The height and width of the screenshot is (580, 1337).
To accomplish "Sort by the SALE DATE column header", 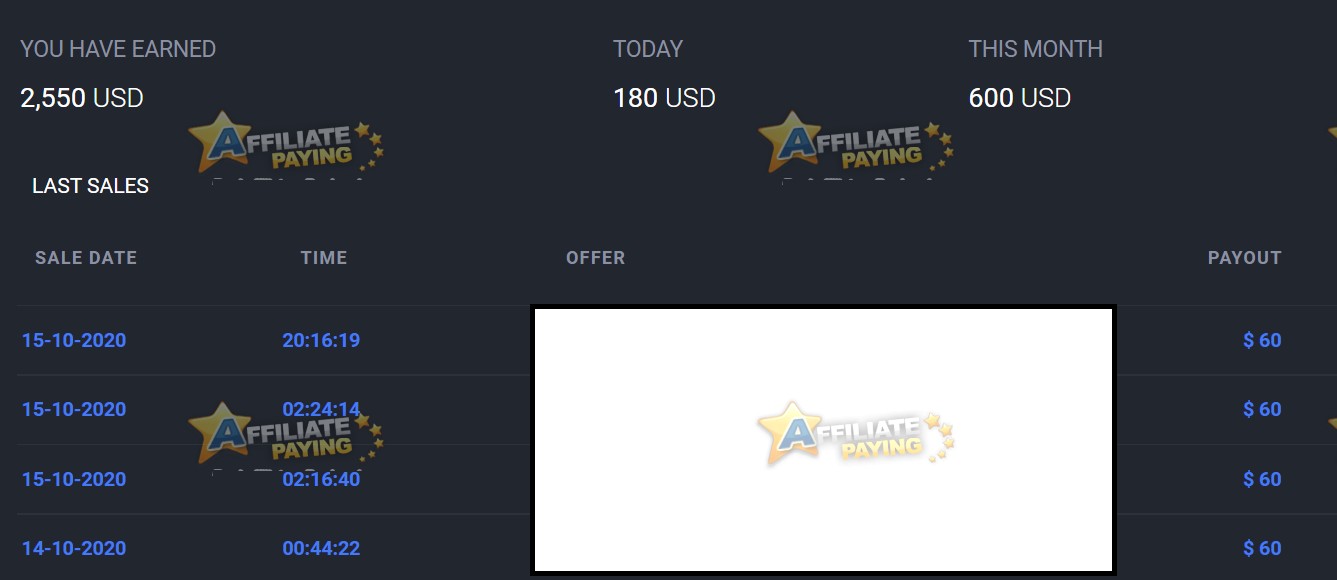I will 85,257.
